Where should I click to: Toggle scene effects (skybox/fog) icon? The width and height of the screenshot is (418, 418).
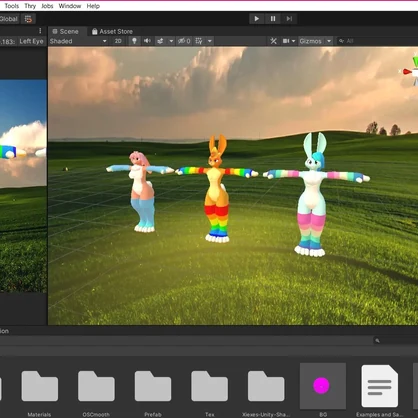pos(160,41)
